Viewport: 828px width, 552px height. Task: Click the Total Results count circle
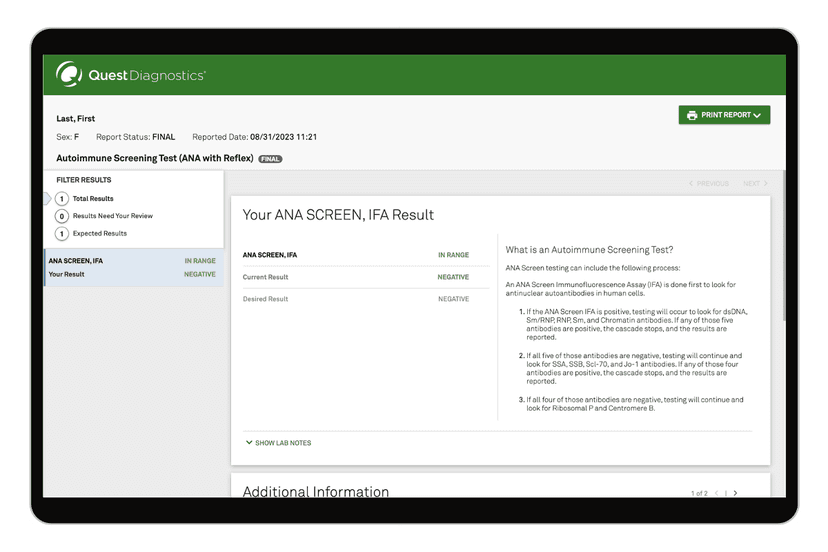click(x=62, y=199)
